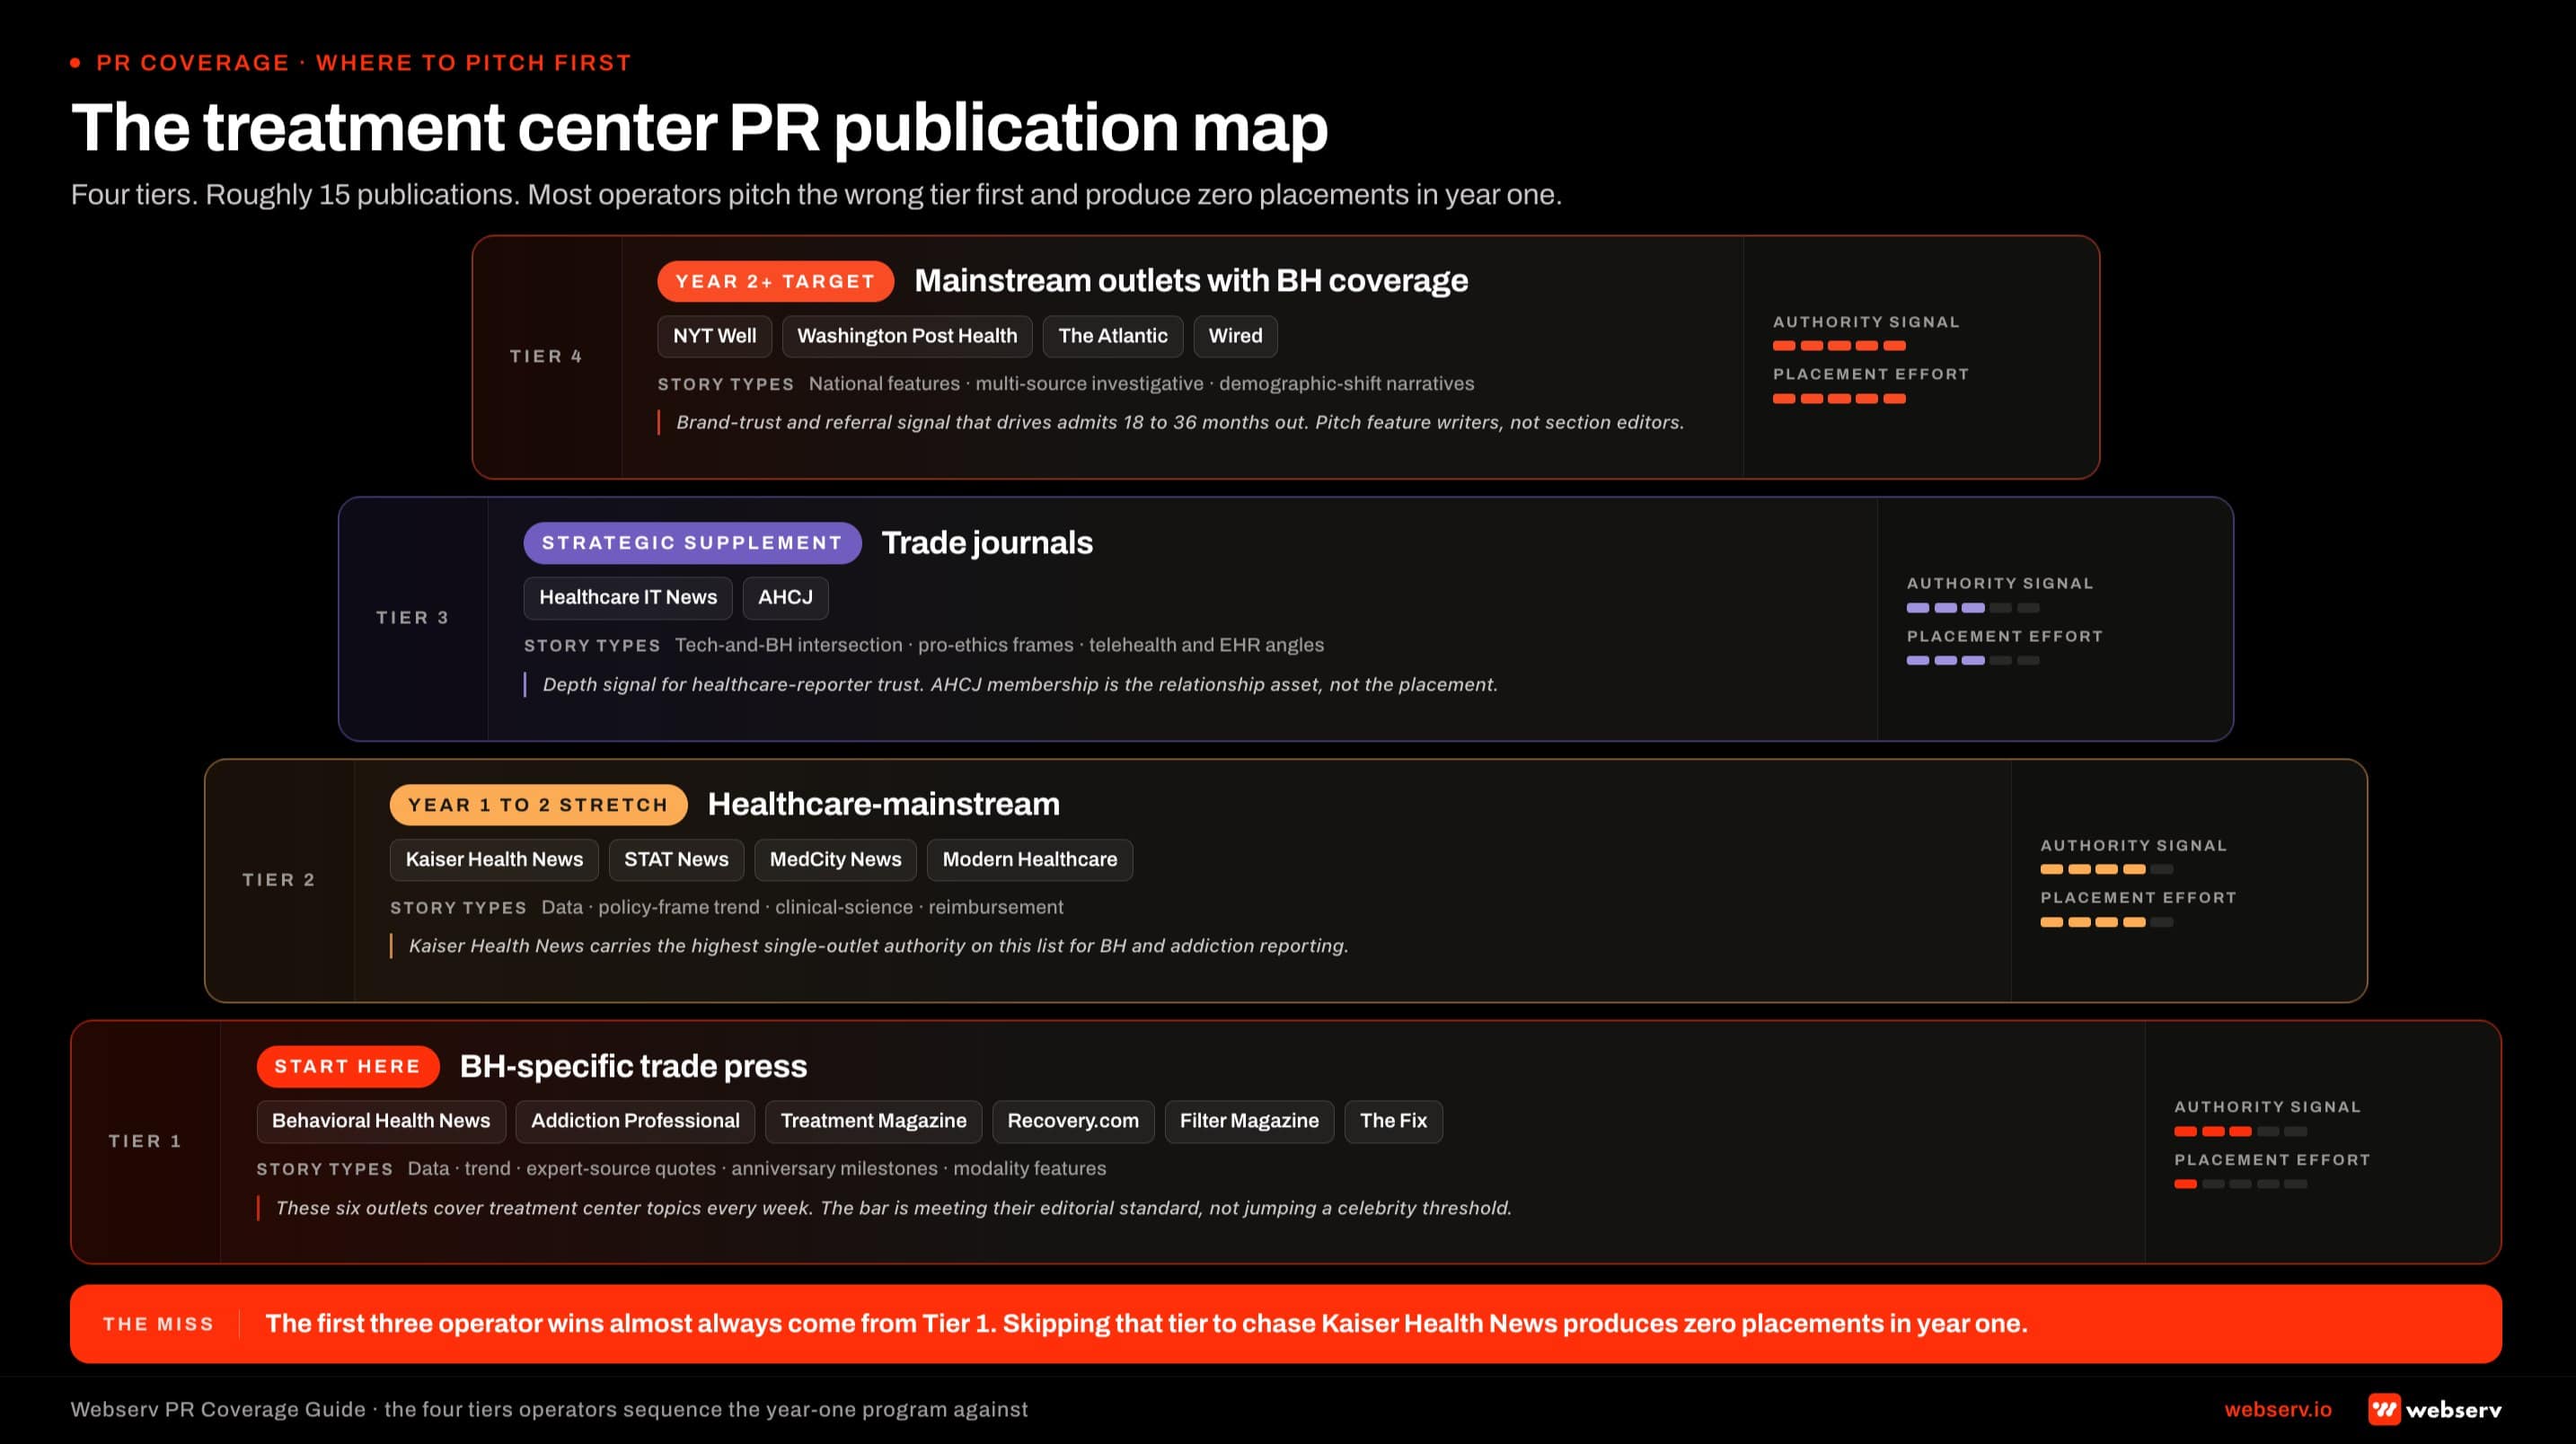Click Tier 2 placement effort bar

(2107, 922)
